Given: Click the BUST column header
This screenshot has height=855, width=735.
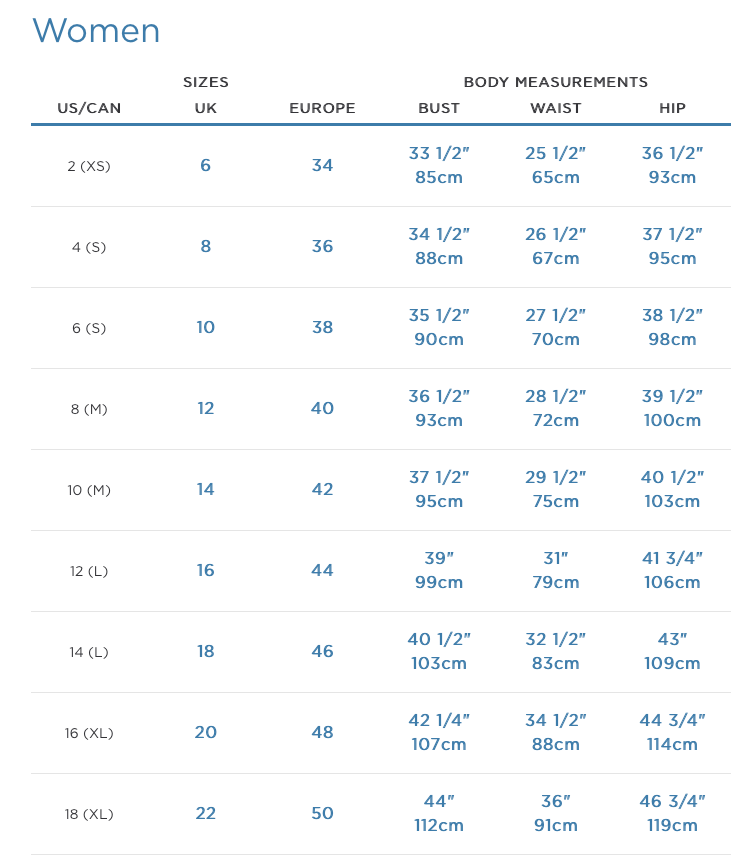Looking at the screenshot, I should pyautogui.click(x=439, y=108).
